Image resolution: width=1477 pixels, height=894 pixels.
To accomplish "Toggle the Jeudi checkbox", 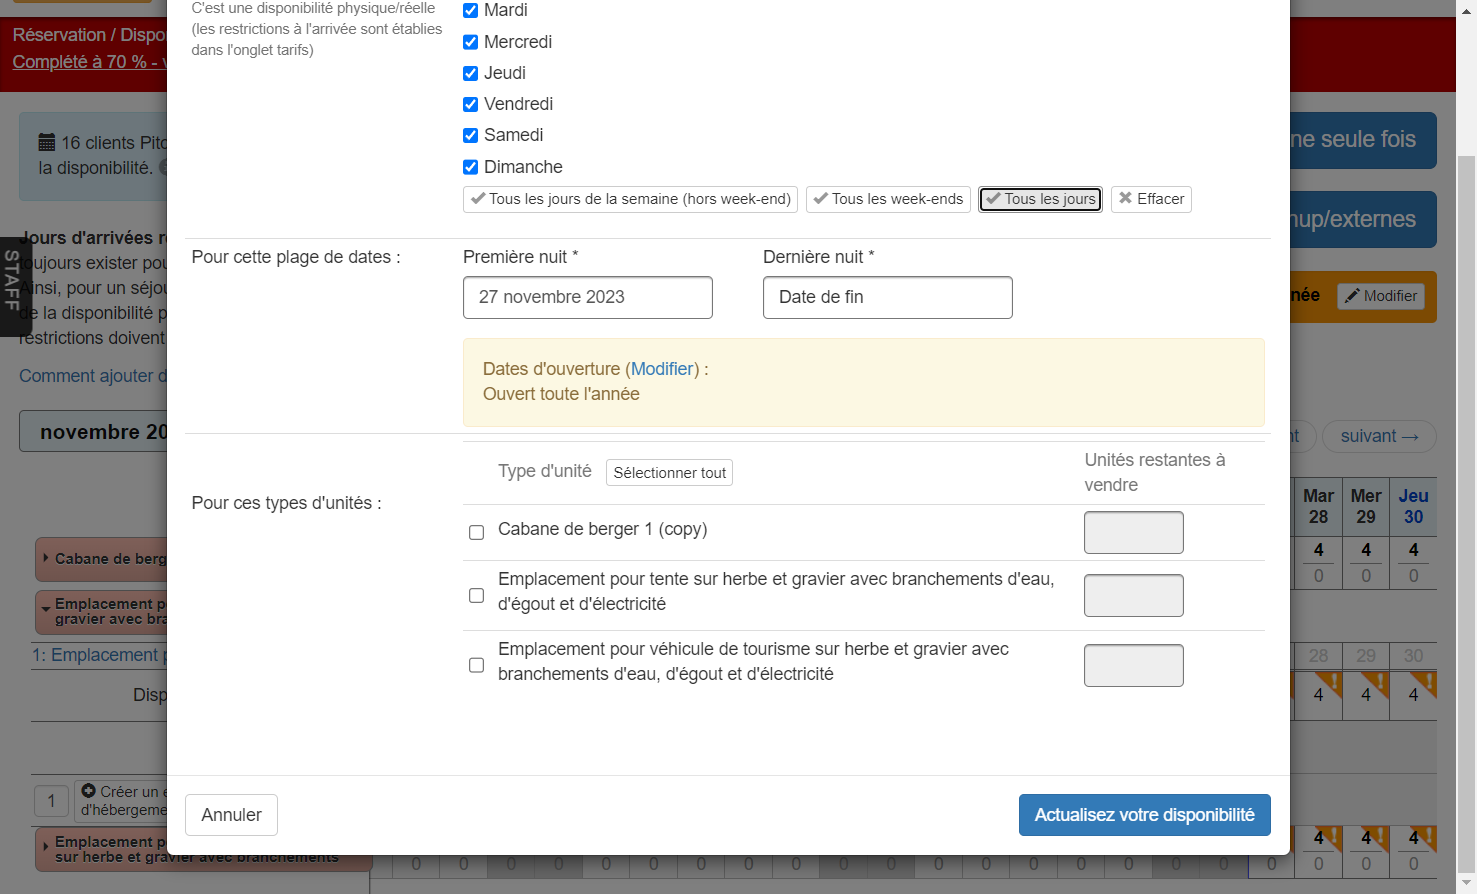I will [x=470, y=73].
